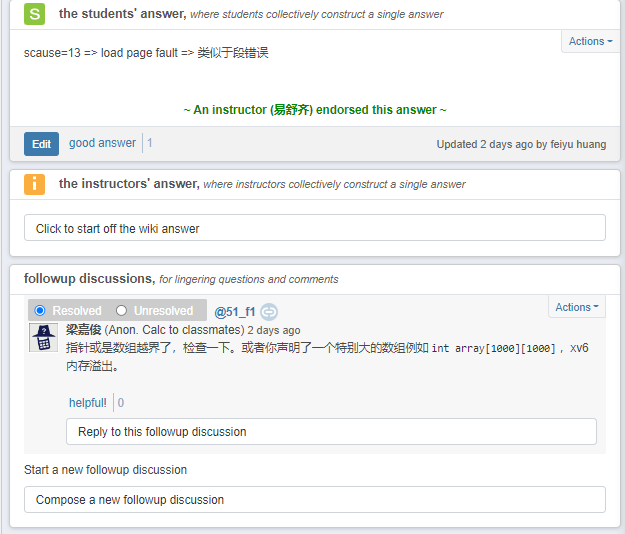The image size is (625, 534).
Task: Click the anonymous poster avatar icon
Action: (x=42, y=338)
